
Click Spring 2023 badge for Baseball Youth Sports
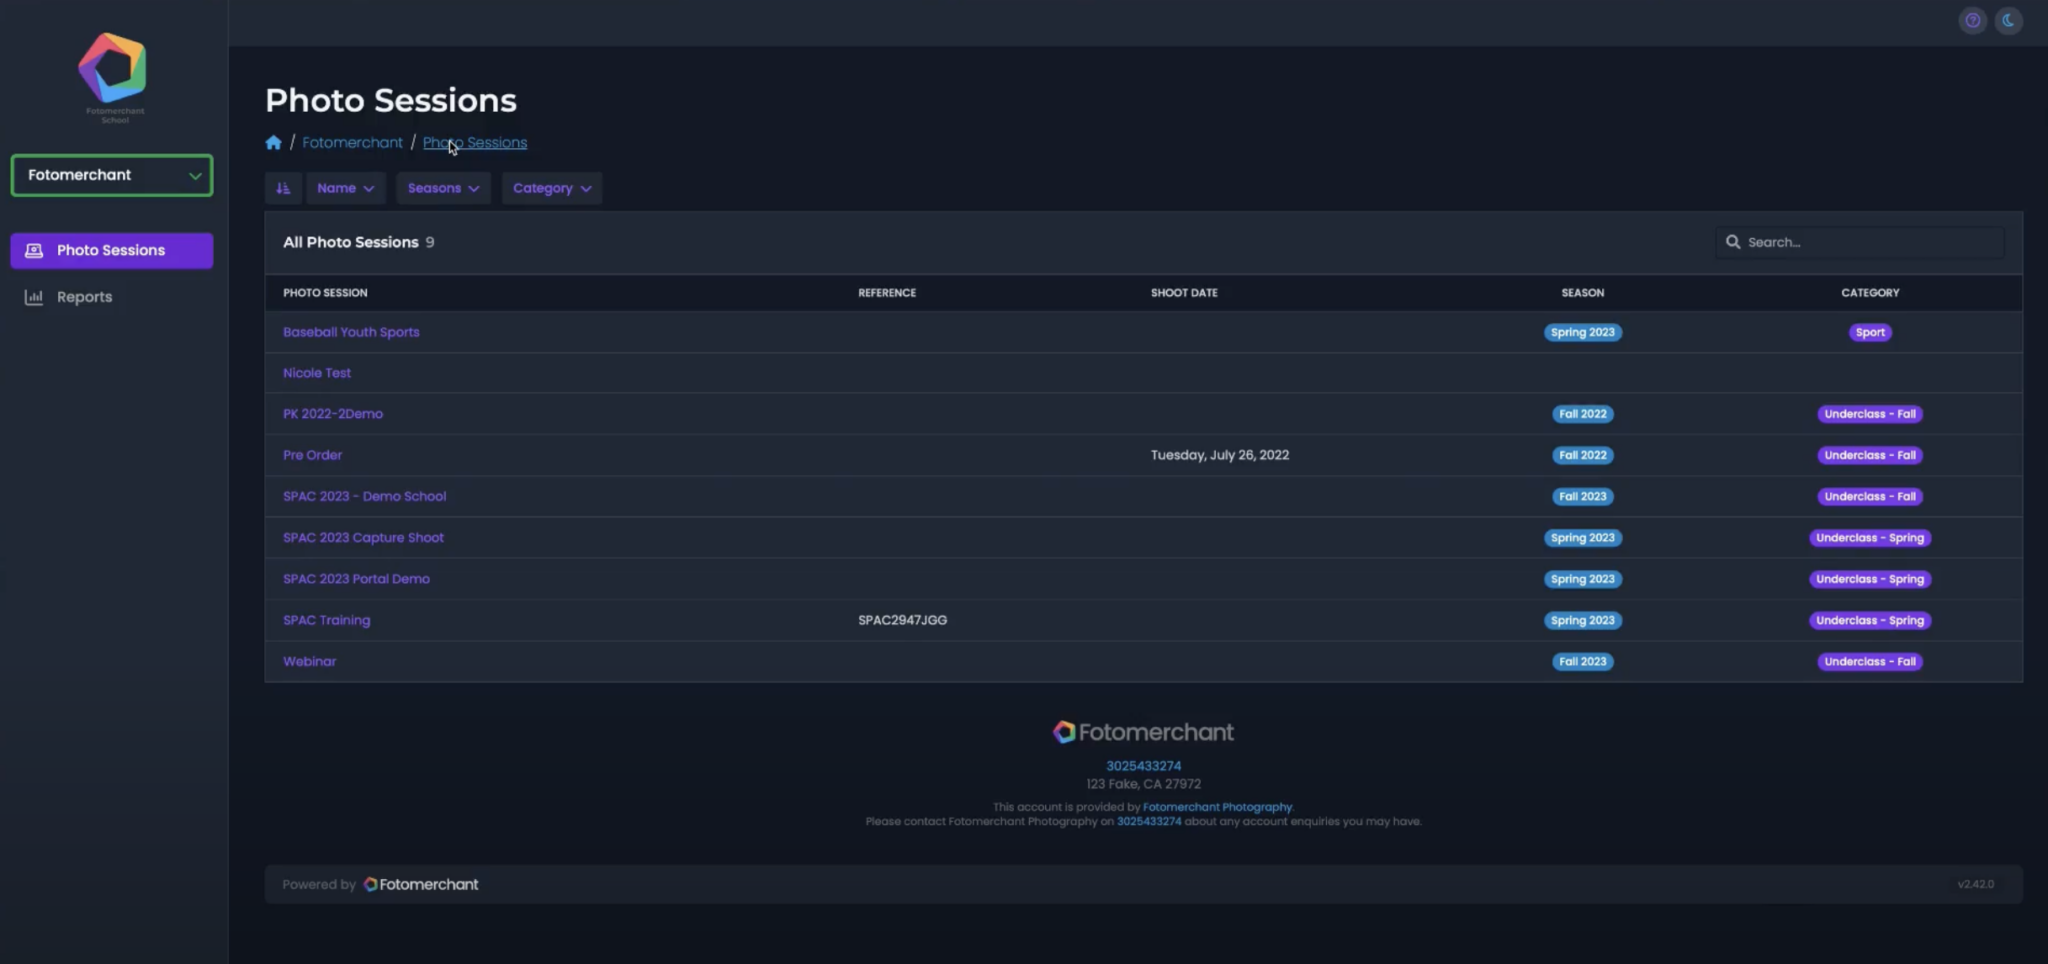[x=1583, y=332]
